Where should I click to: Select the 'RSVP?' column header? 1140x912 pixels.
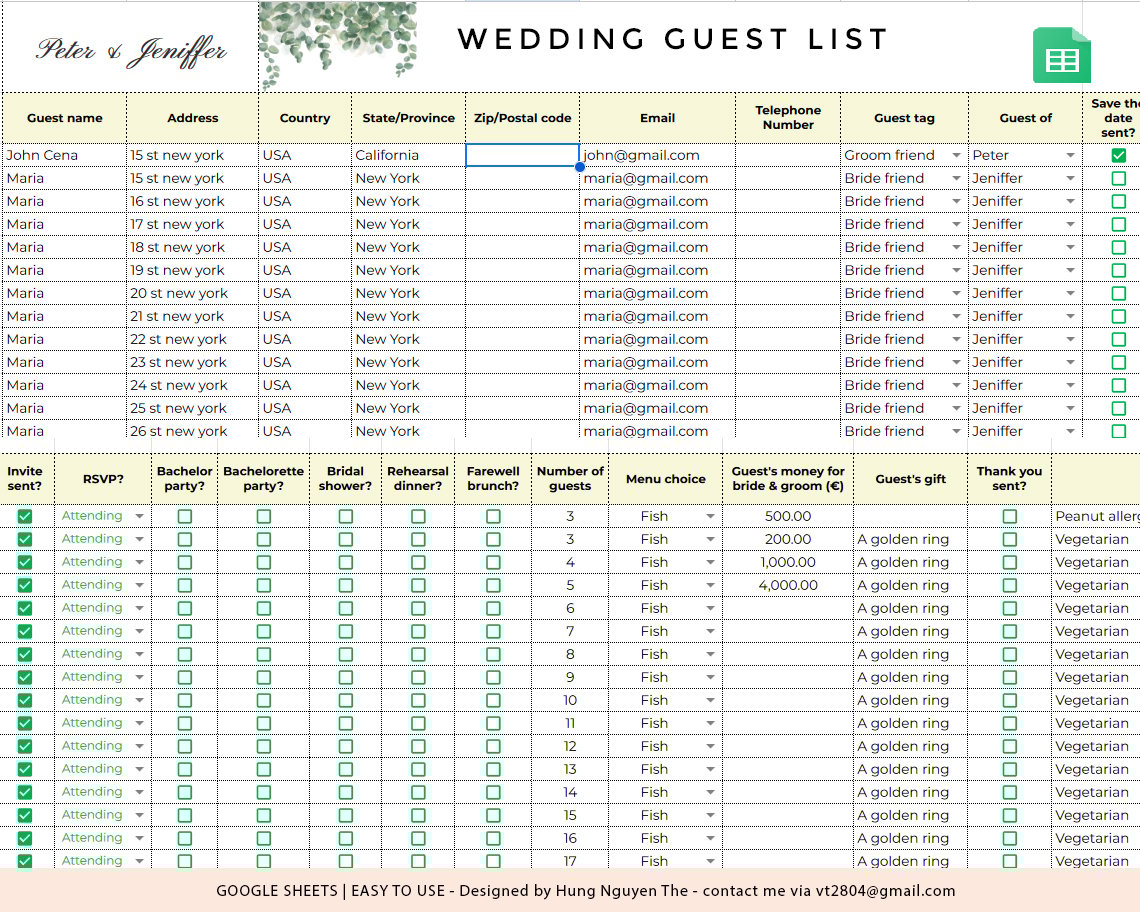(103, 479)
